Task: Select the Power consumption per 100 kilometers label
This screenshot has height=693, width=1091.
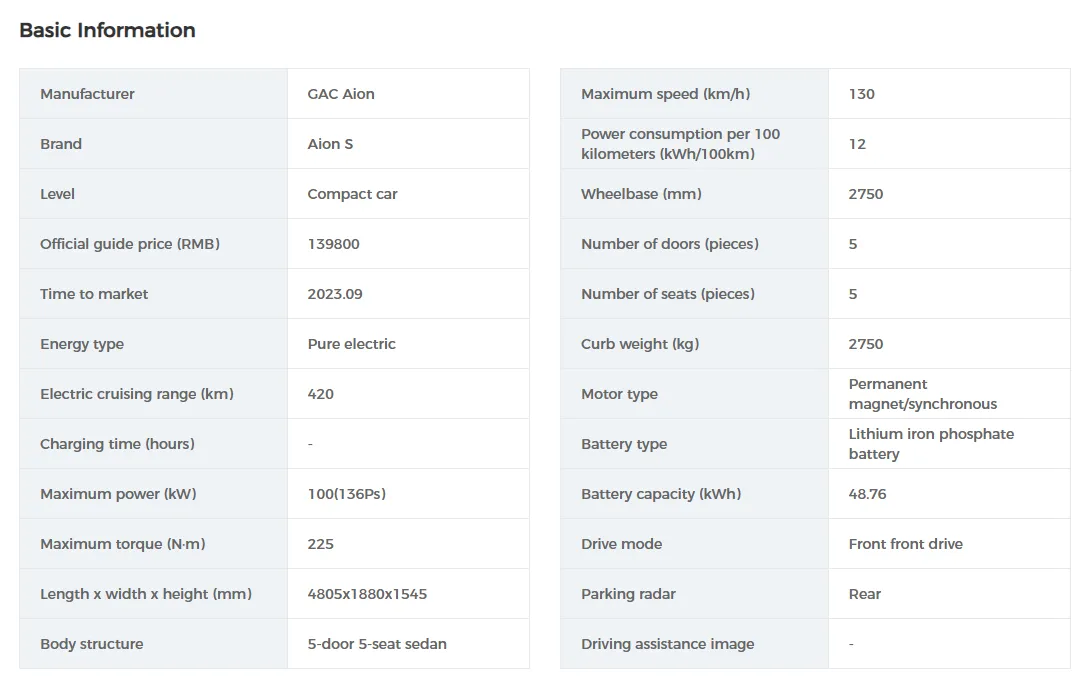Action: [x=680, y=144]
